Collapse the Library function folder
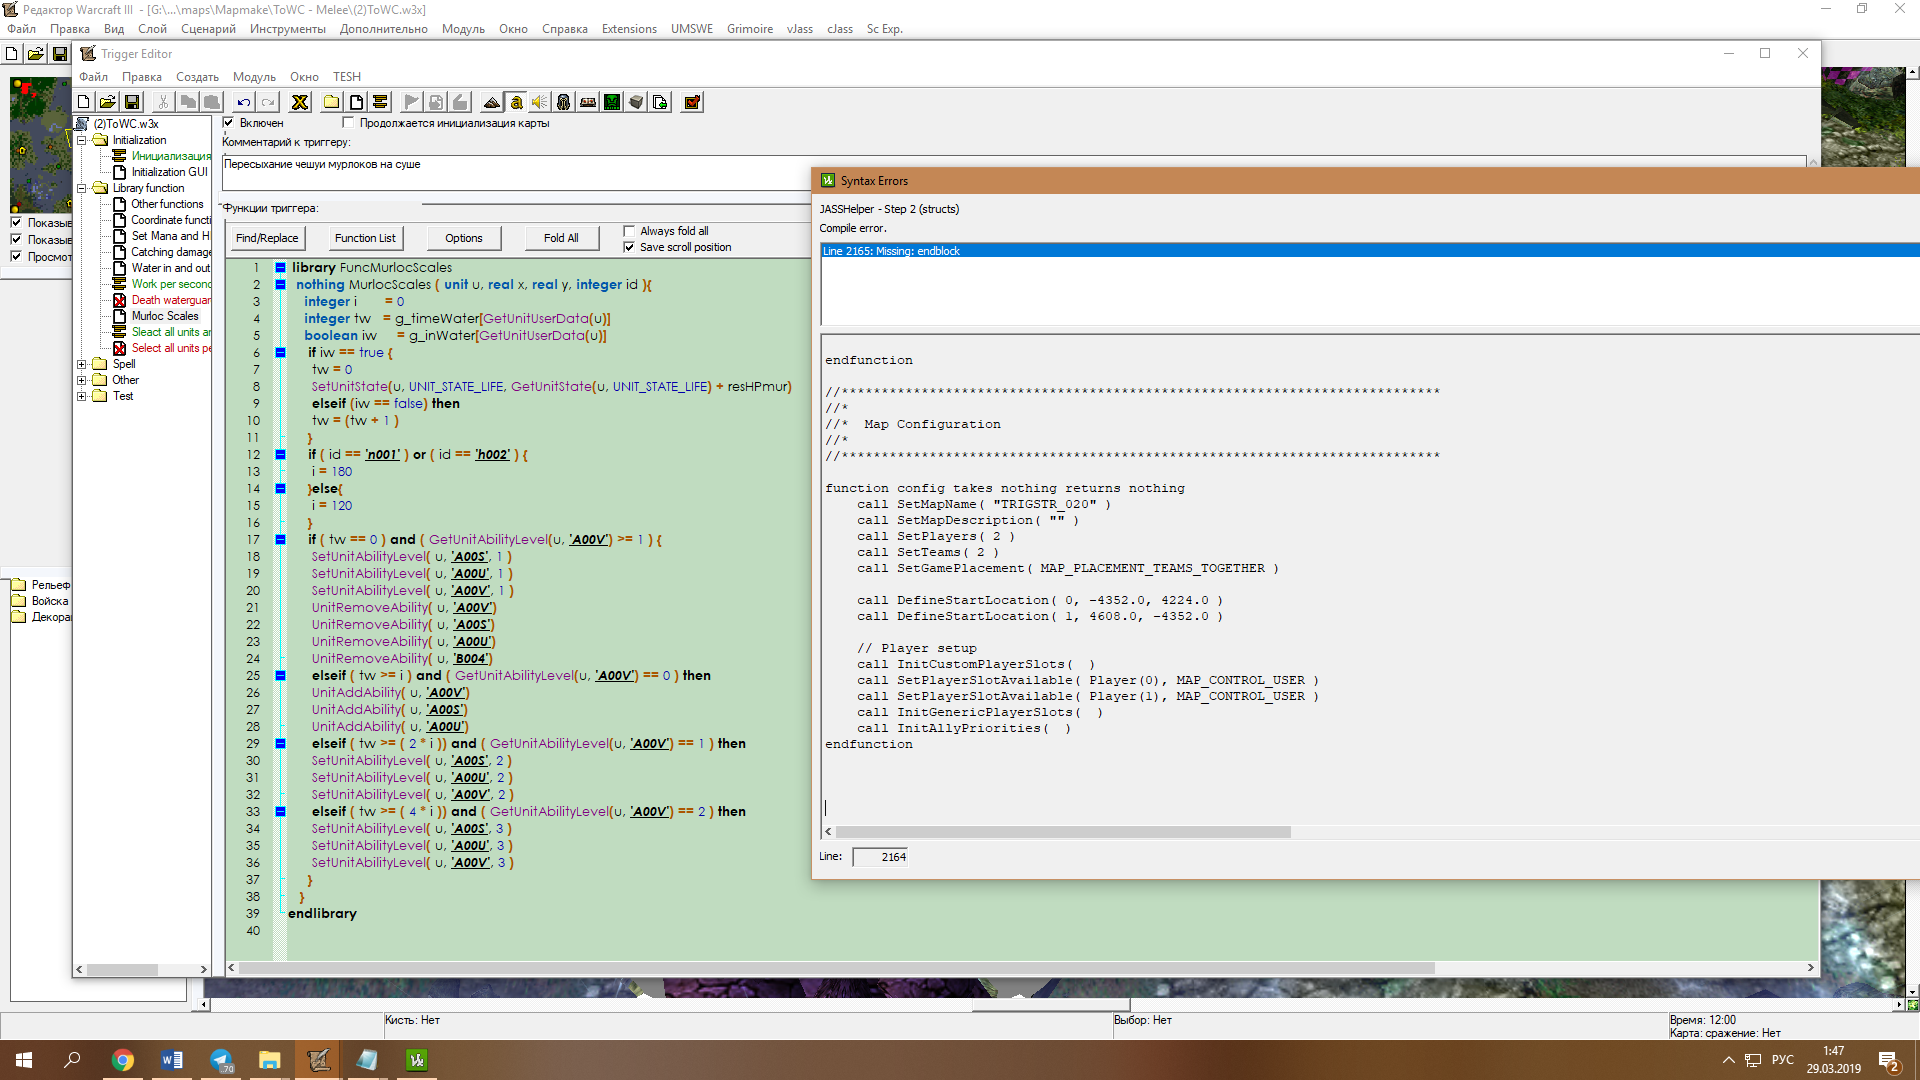The width and height of the screenshot is (1920, 1080). 82,188
